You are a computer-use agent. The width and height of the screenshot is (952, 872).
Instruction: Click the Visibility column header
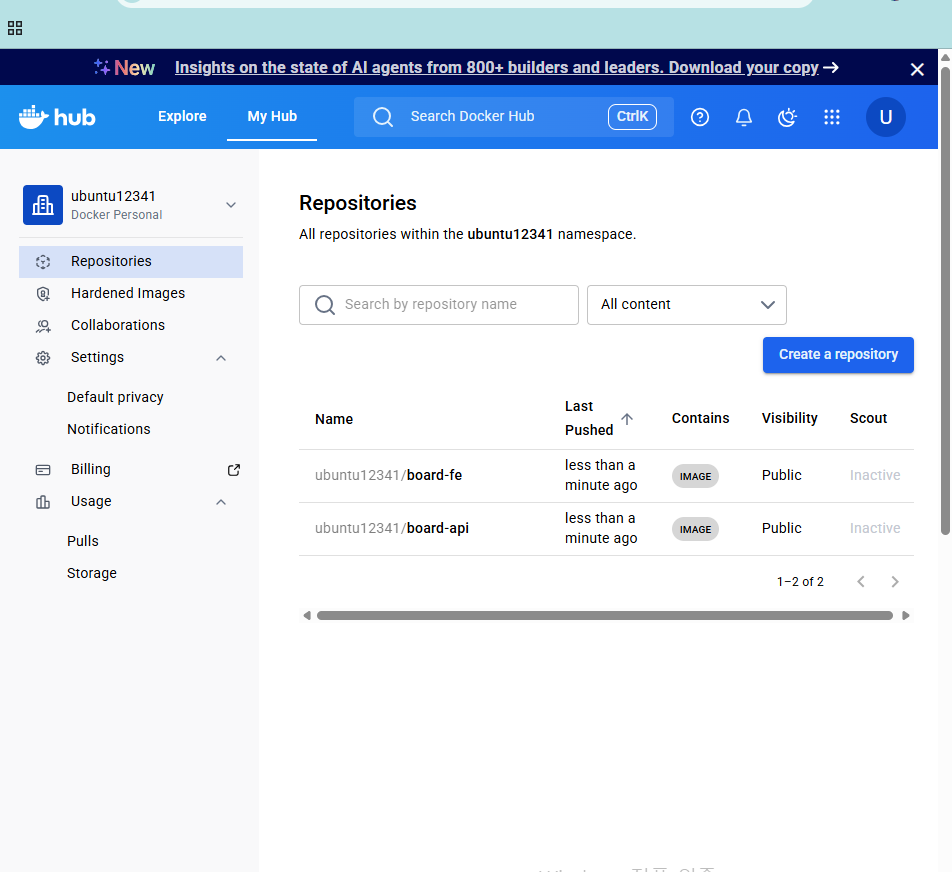(x=789, y=418)
